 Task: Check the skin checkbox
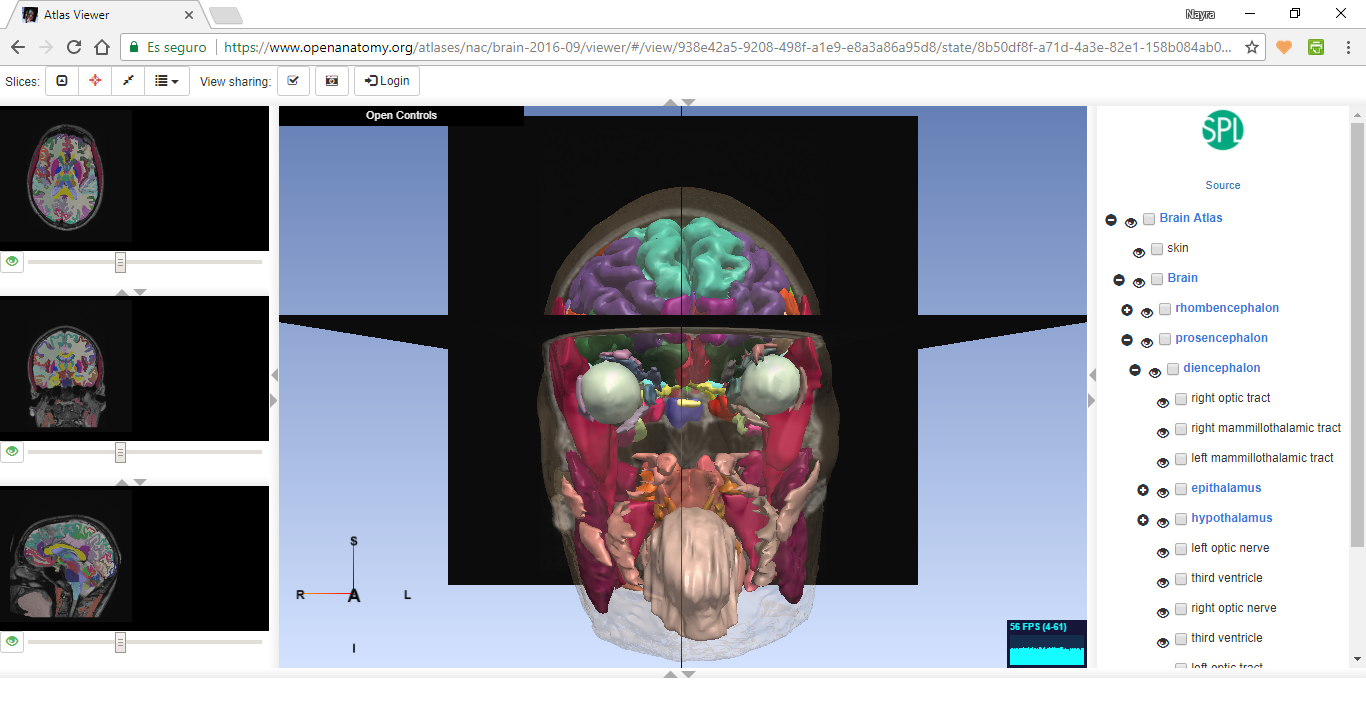tap(1157, 248)
